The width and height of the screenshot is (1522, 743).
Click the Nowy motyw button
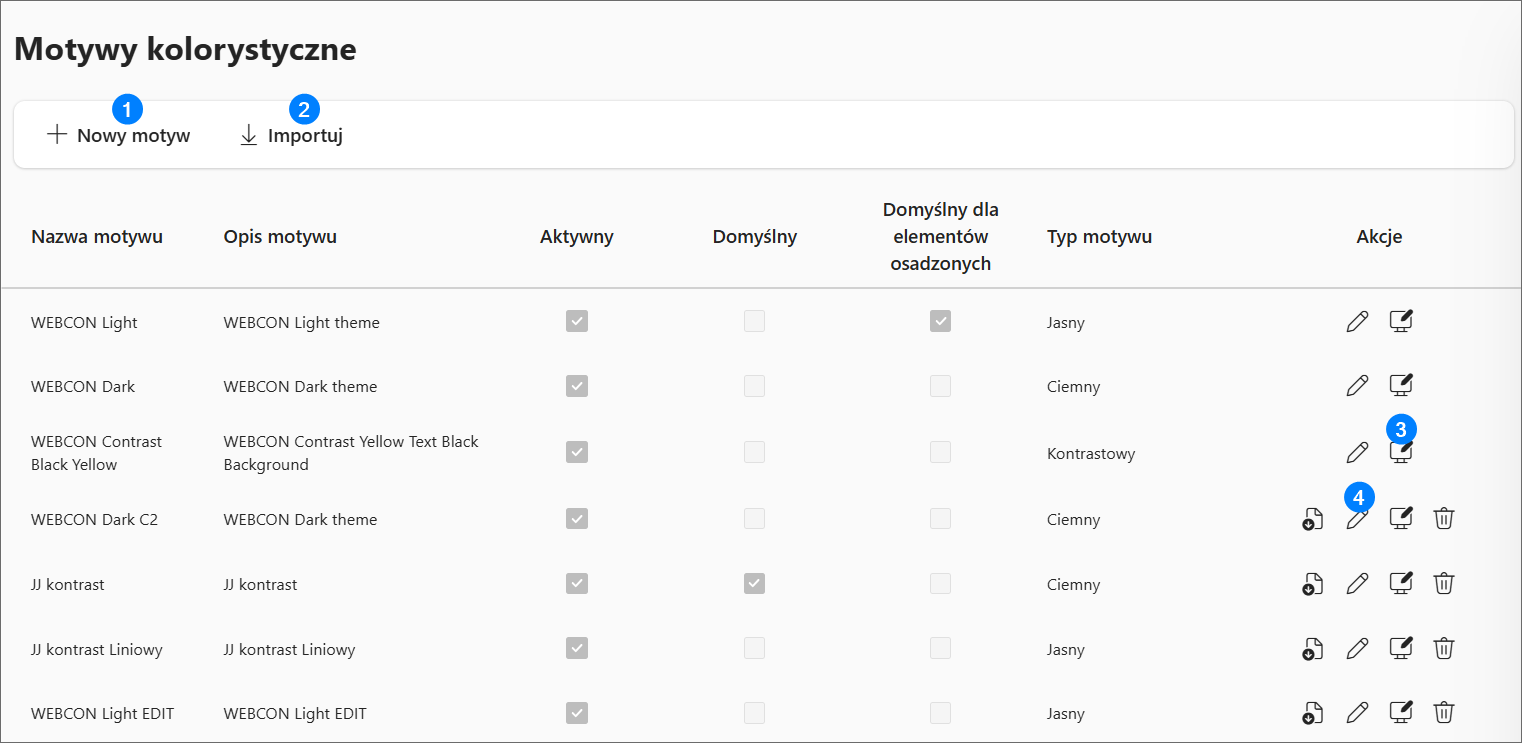(x=119, y=136)
